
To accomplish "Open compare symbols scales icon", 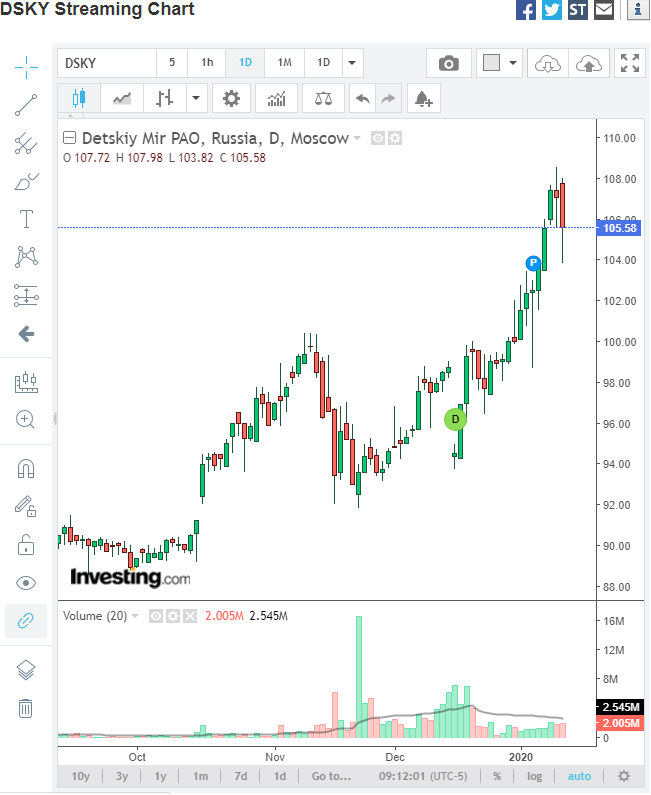I will [323, 98].
